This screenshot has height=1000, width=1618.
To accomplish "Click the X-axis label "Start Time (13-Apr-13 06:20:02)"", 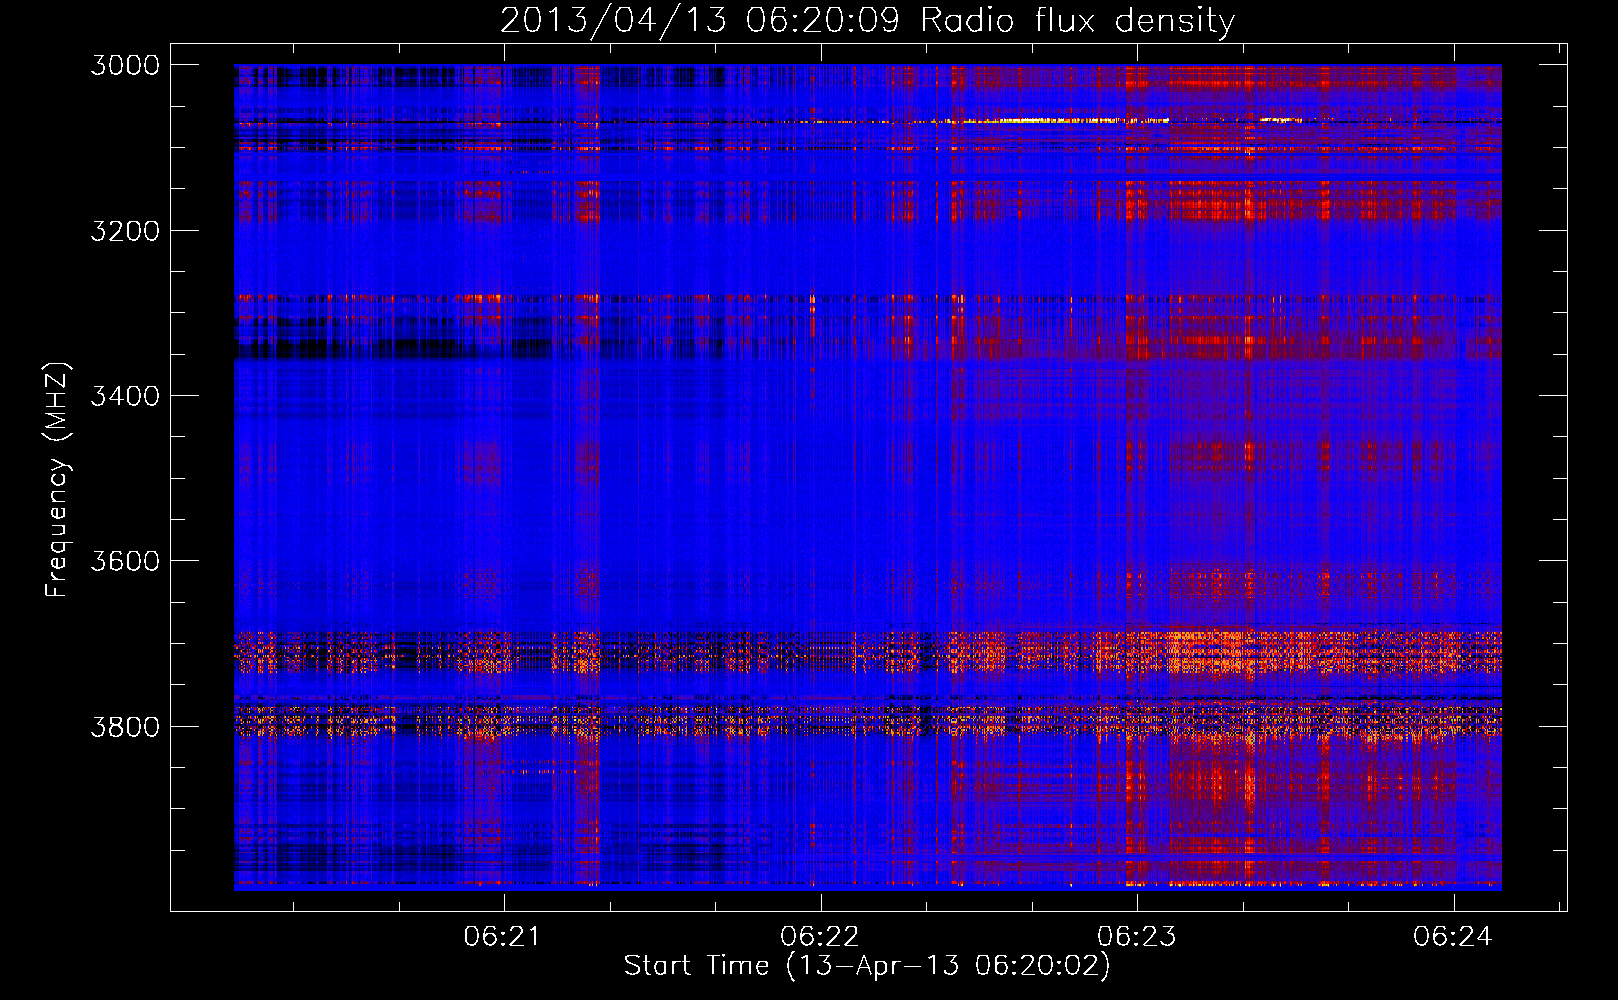I will click(867, 966).
